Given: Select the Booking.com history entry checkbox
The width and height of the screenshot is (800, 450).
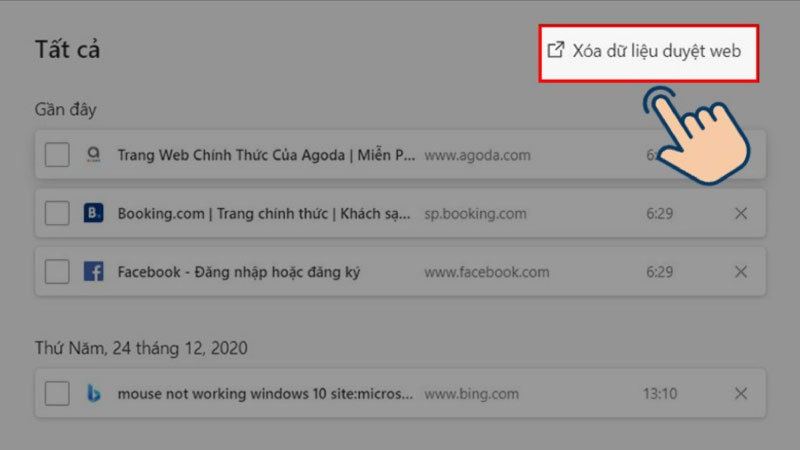Looking at the screenshot, I should coord(57,213).
